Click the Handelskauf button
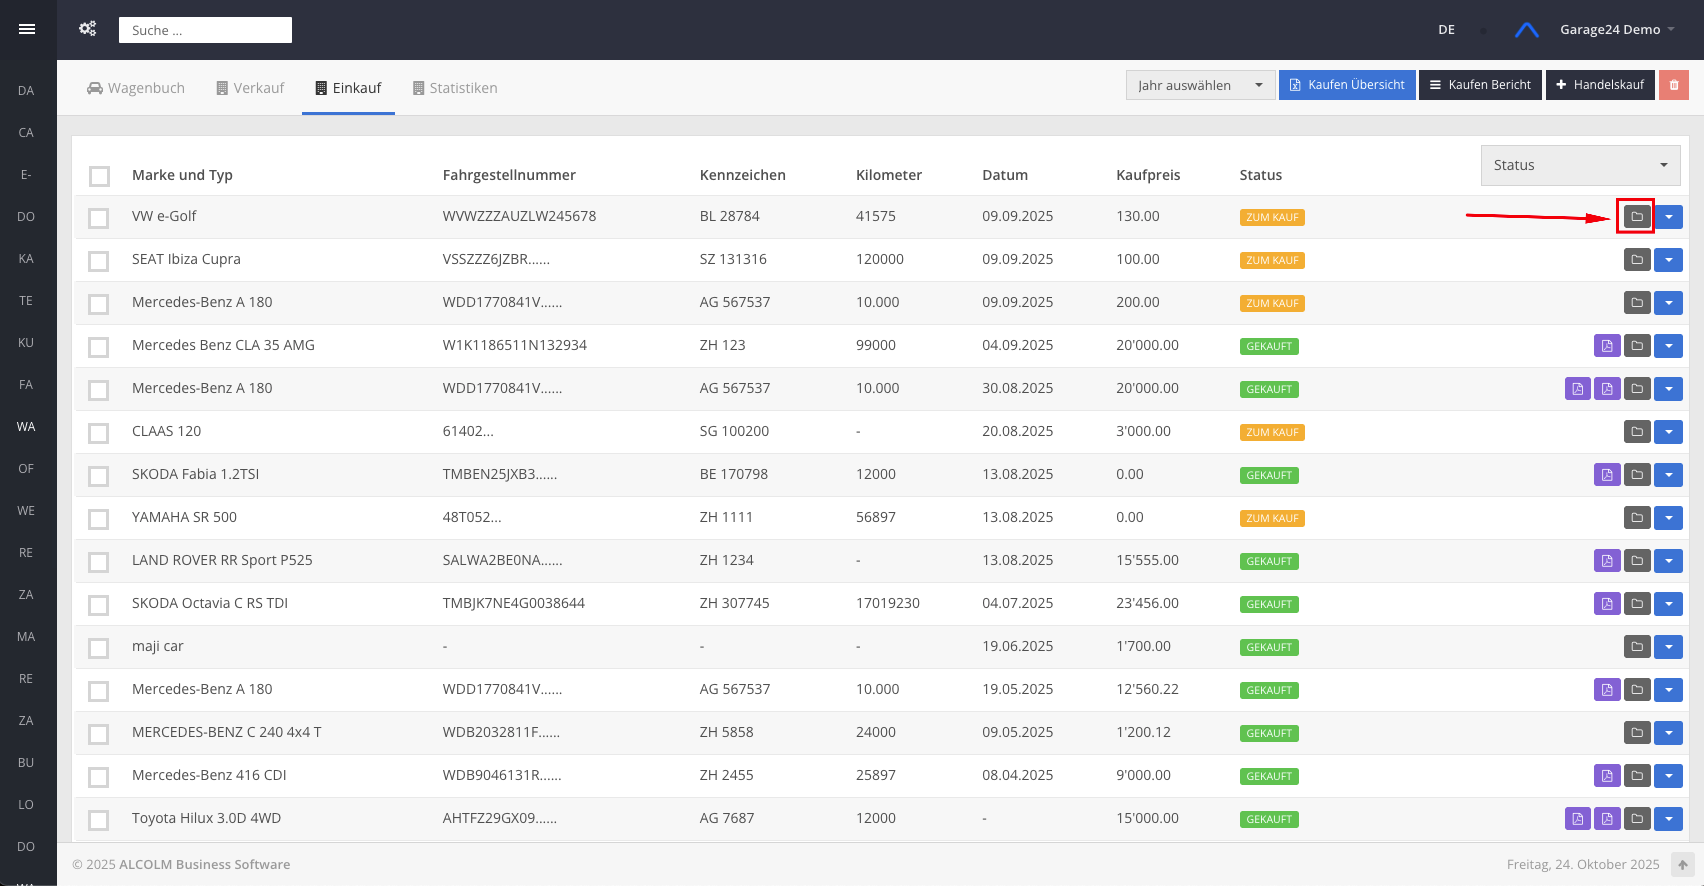 point(1599,85)
